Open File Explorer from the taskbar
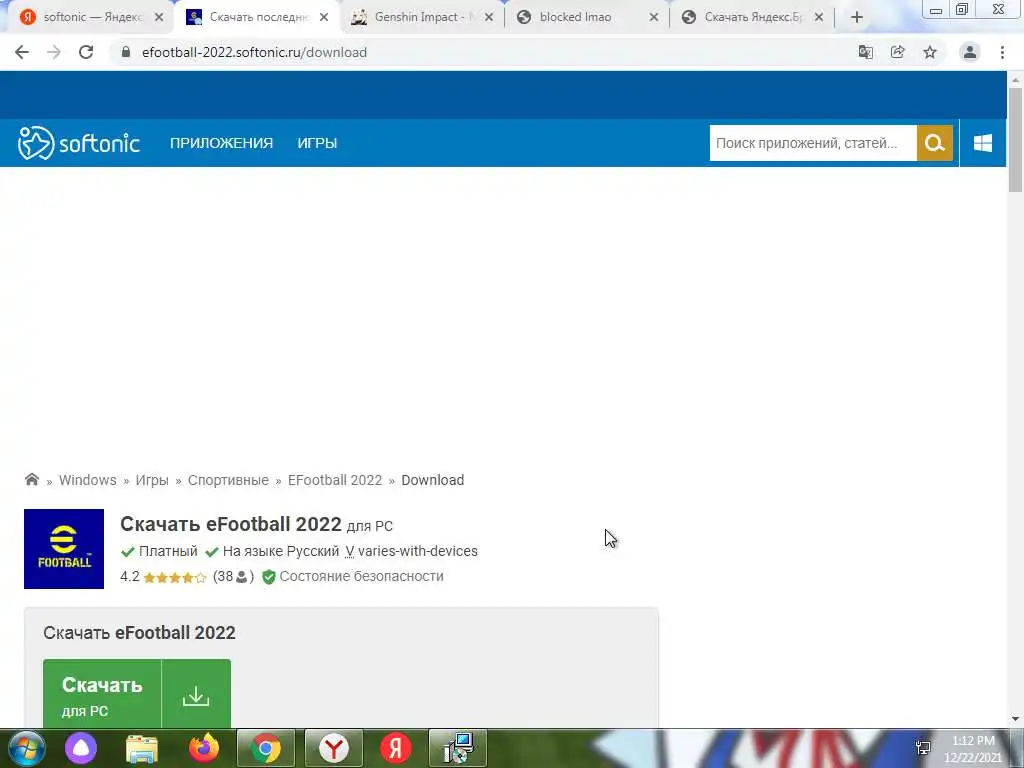Viewport: 1024px width, 768px height. [x=142, y=748]
